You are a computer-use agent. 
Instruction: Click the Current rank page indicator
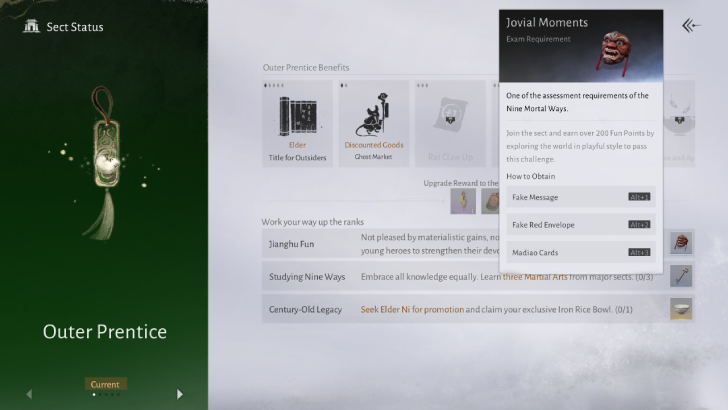click(x=104, y=385)
